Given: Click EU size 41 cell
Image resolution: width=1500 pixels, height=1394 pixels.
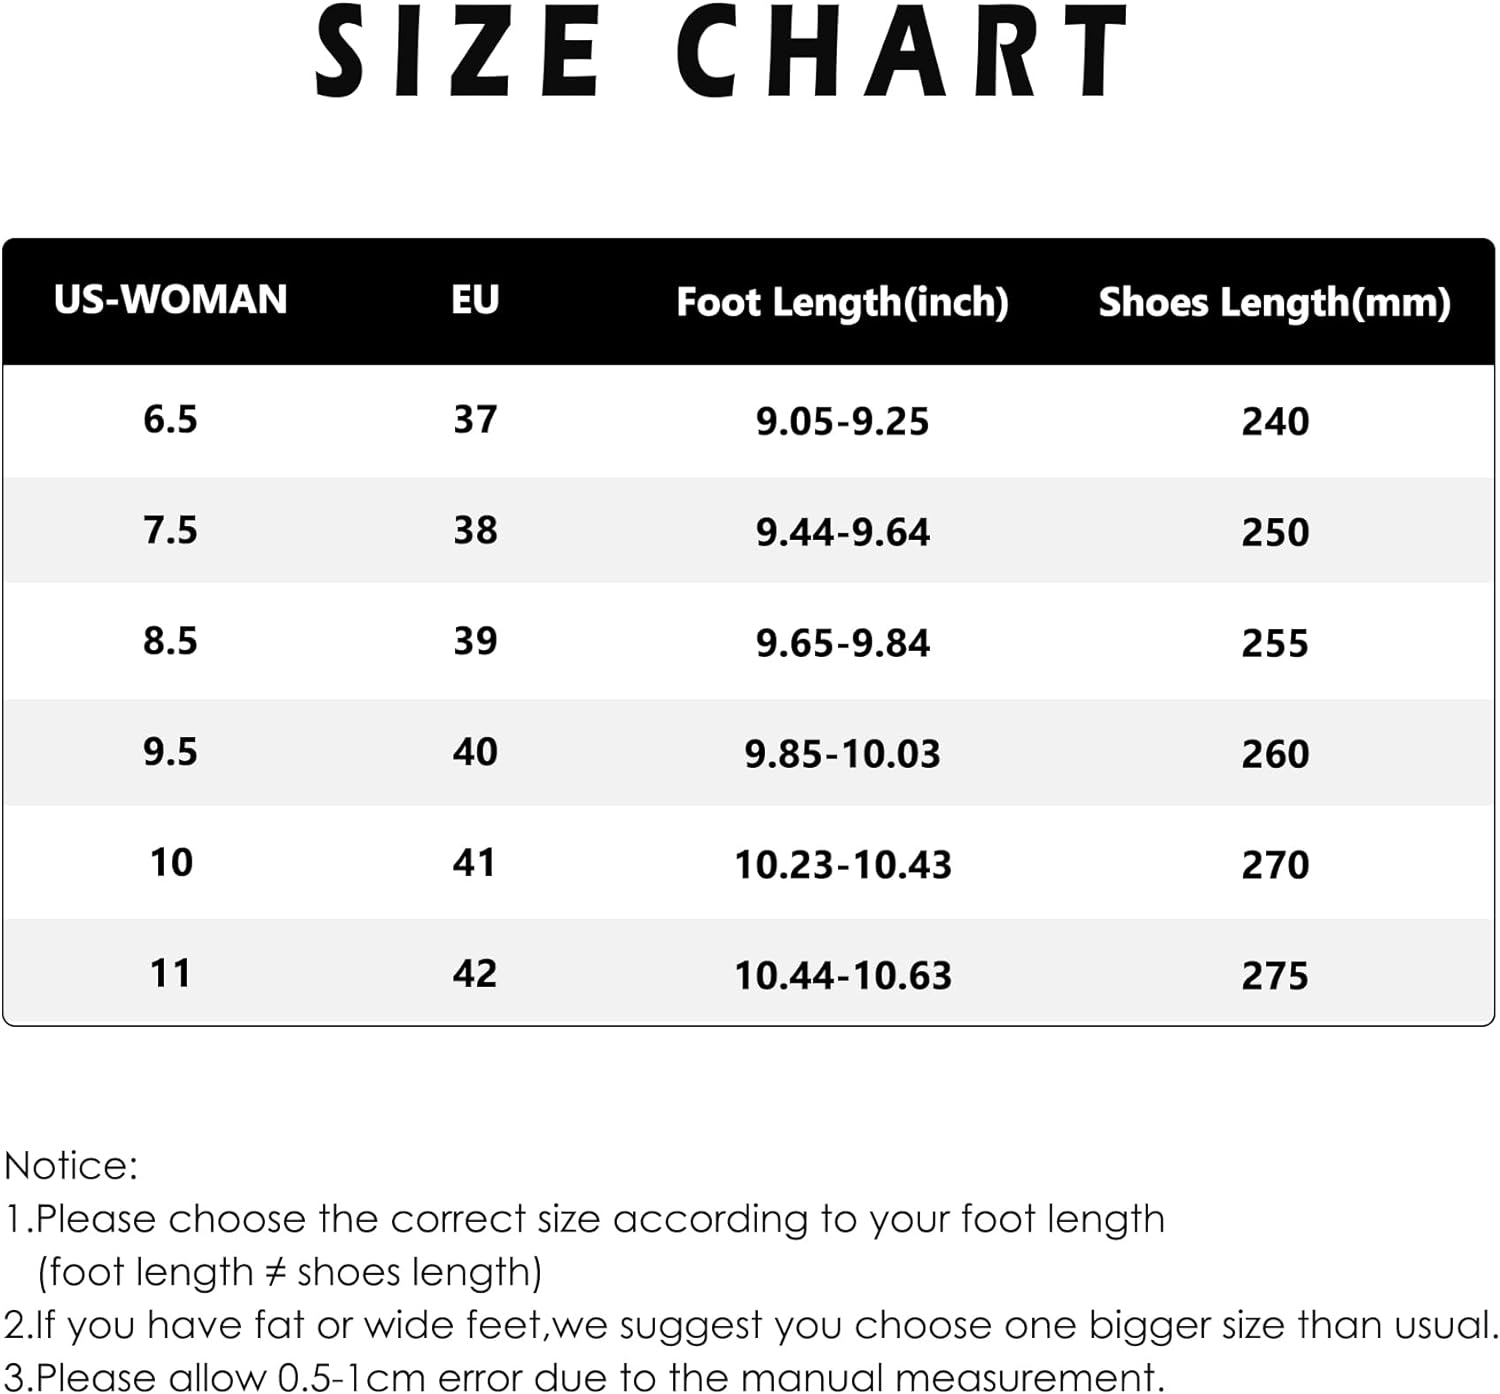Looking at the screenshot, I should coord(475,864).
